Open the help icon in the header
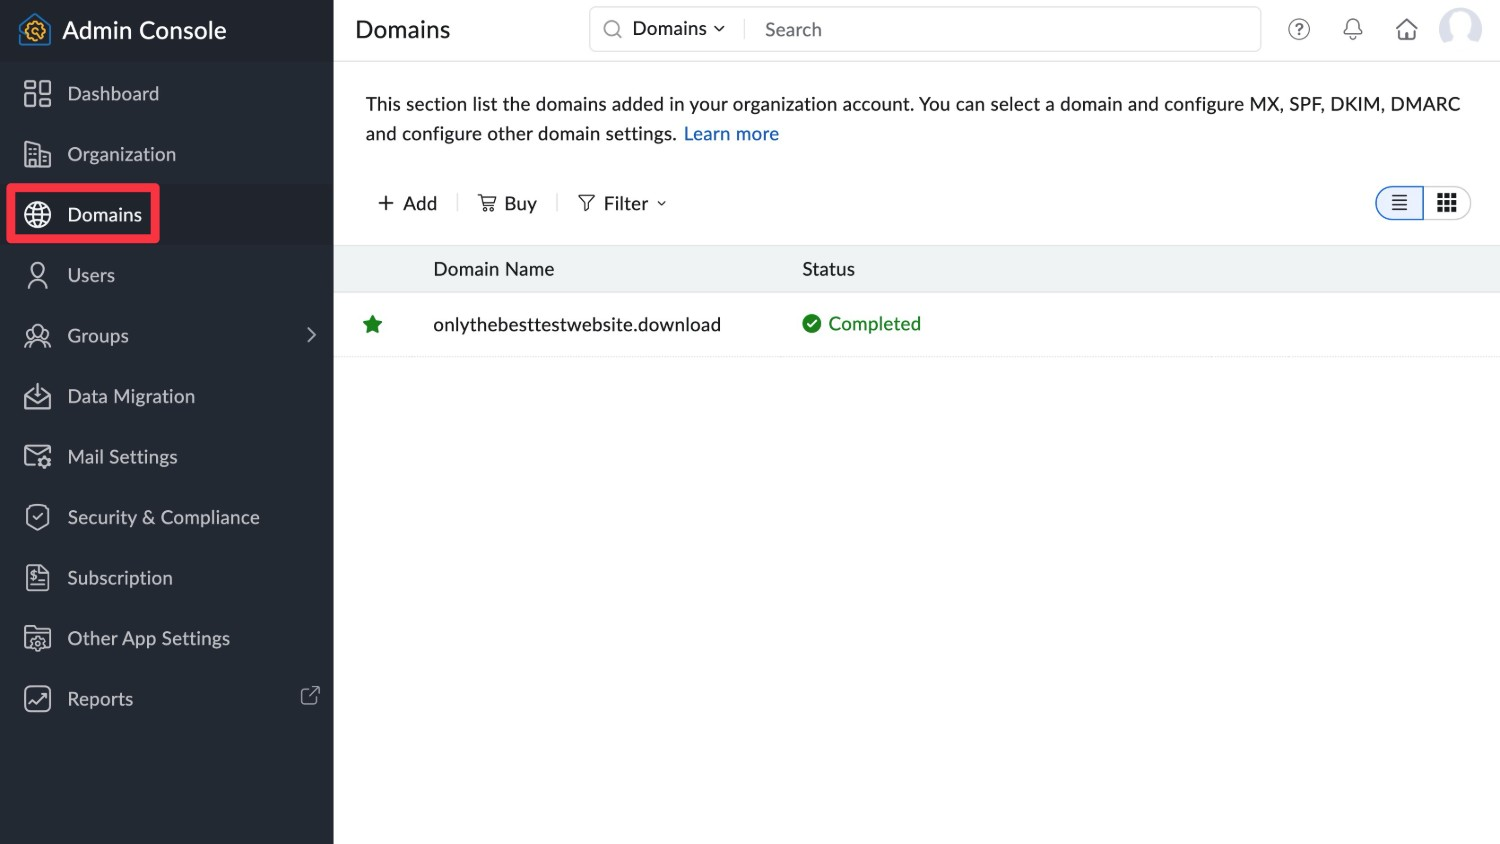Viewport: 1500px width, 844px height. coord(1298,29)
